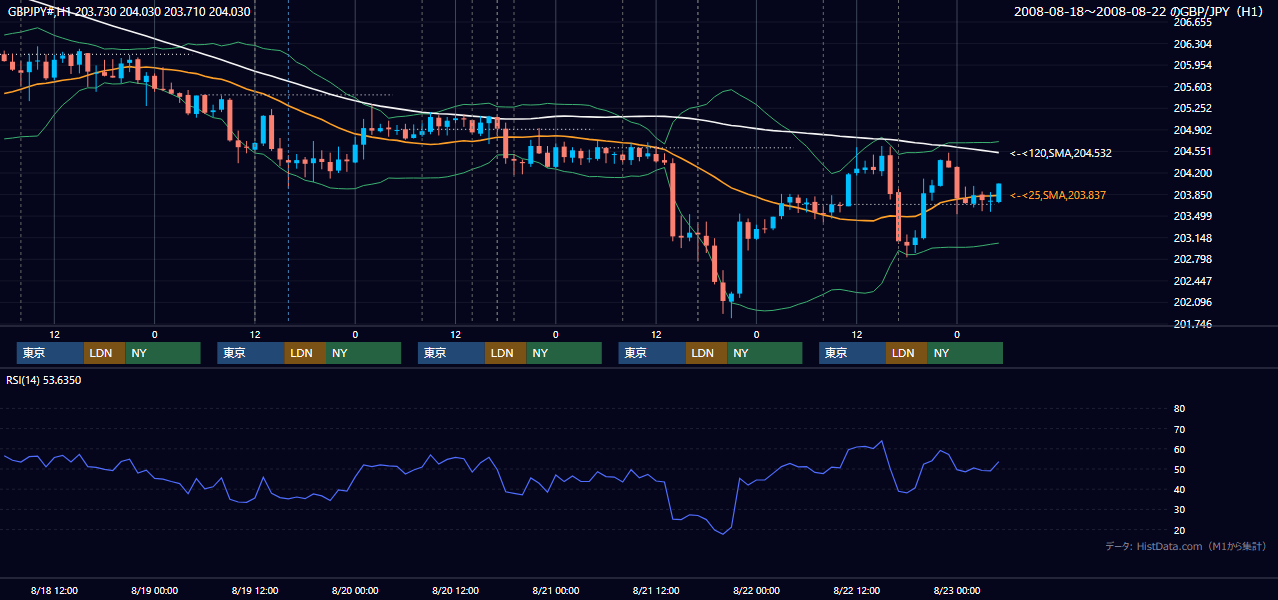Viewport: 1278px width, 600px height.
Task: Click the 8/21 00:00 time axis label
Action: [x=555, y=590]
